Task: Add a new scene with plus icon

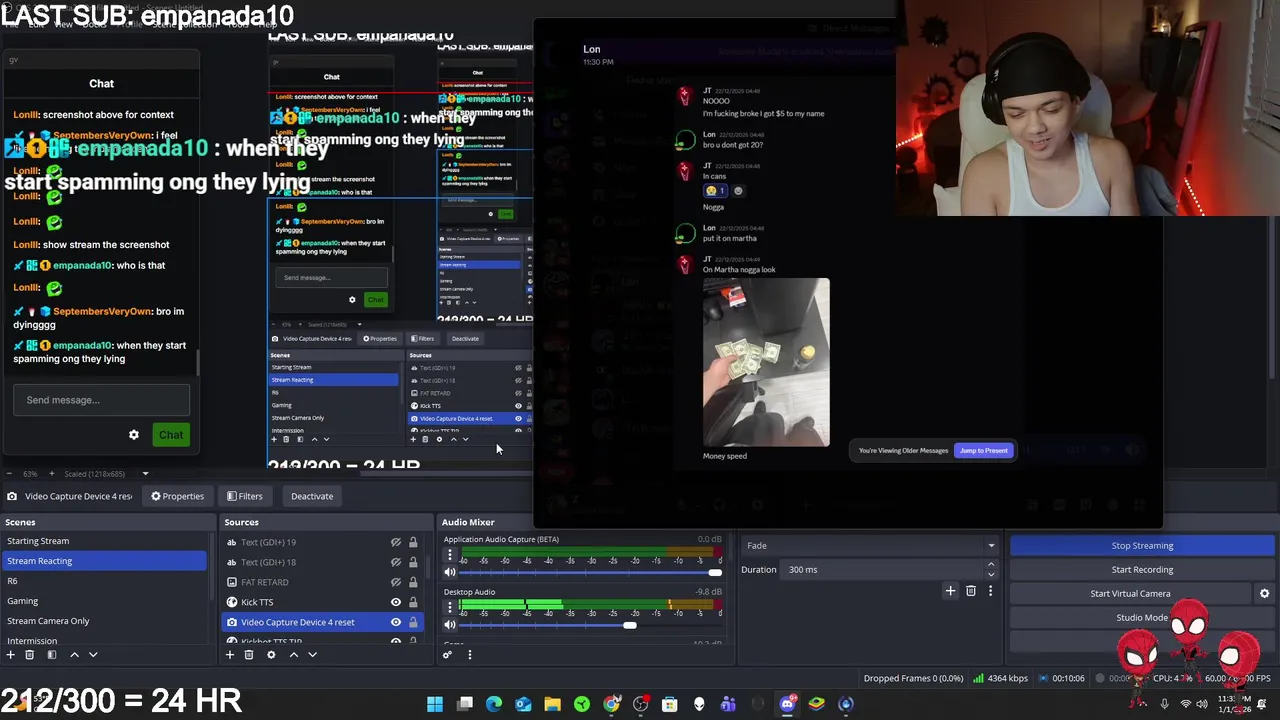Action: [10, 655]
